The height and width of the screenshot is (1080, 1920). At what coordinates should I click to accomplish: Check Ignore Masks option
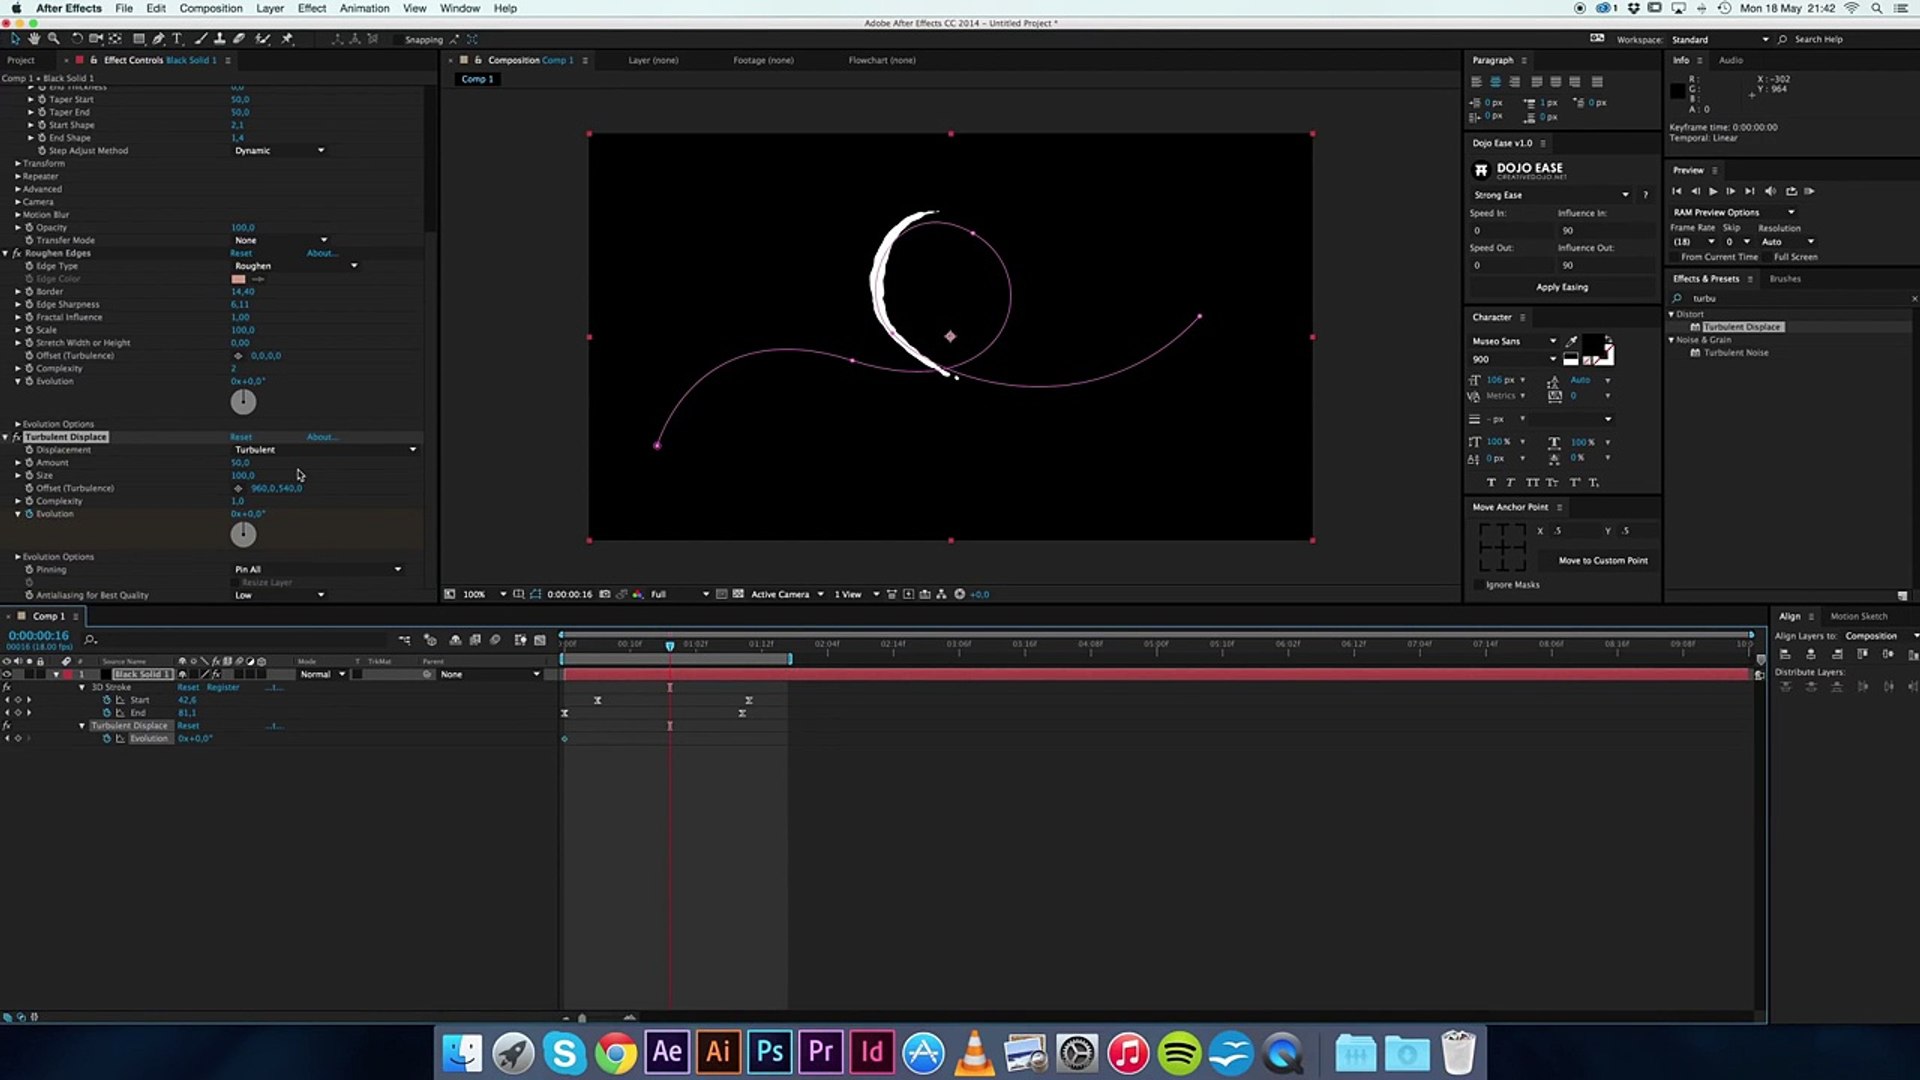click(x=1479, y=585)
